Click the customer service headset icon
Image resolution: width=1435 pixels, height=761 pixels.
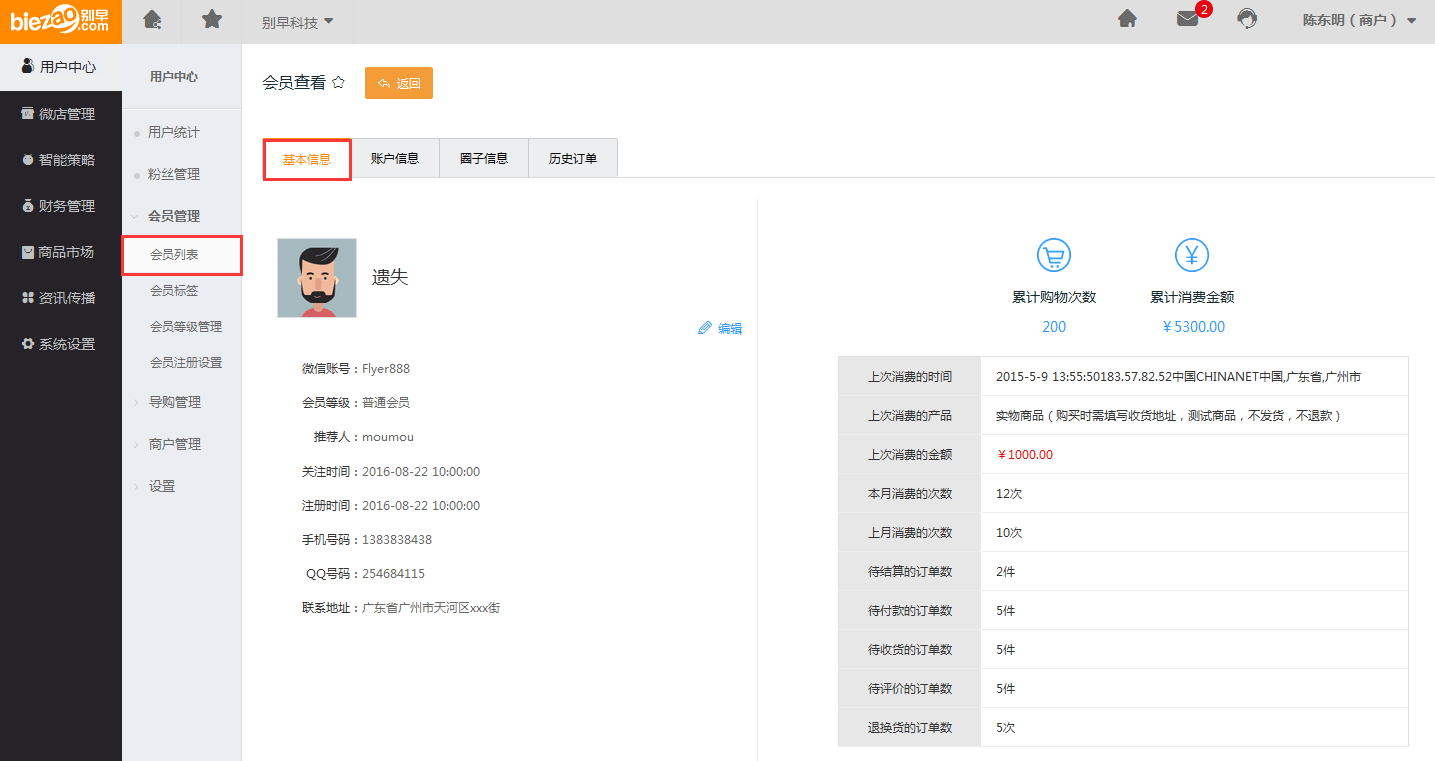(1247, 20)
